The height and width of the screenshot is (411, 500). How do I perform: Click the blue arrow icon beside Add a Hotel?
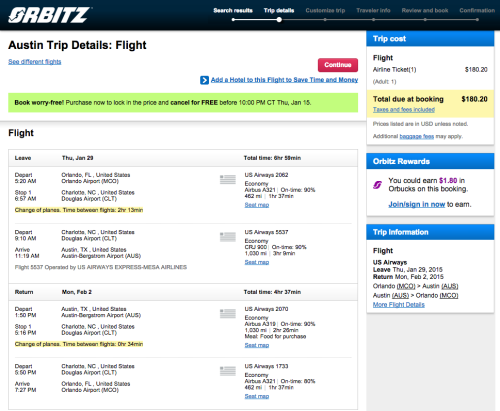point(204,80)
